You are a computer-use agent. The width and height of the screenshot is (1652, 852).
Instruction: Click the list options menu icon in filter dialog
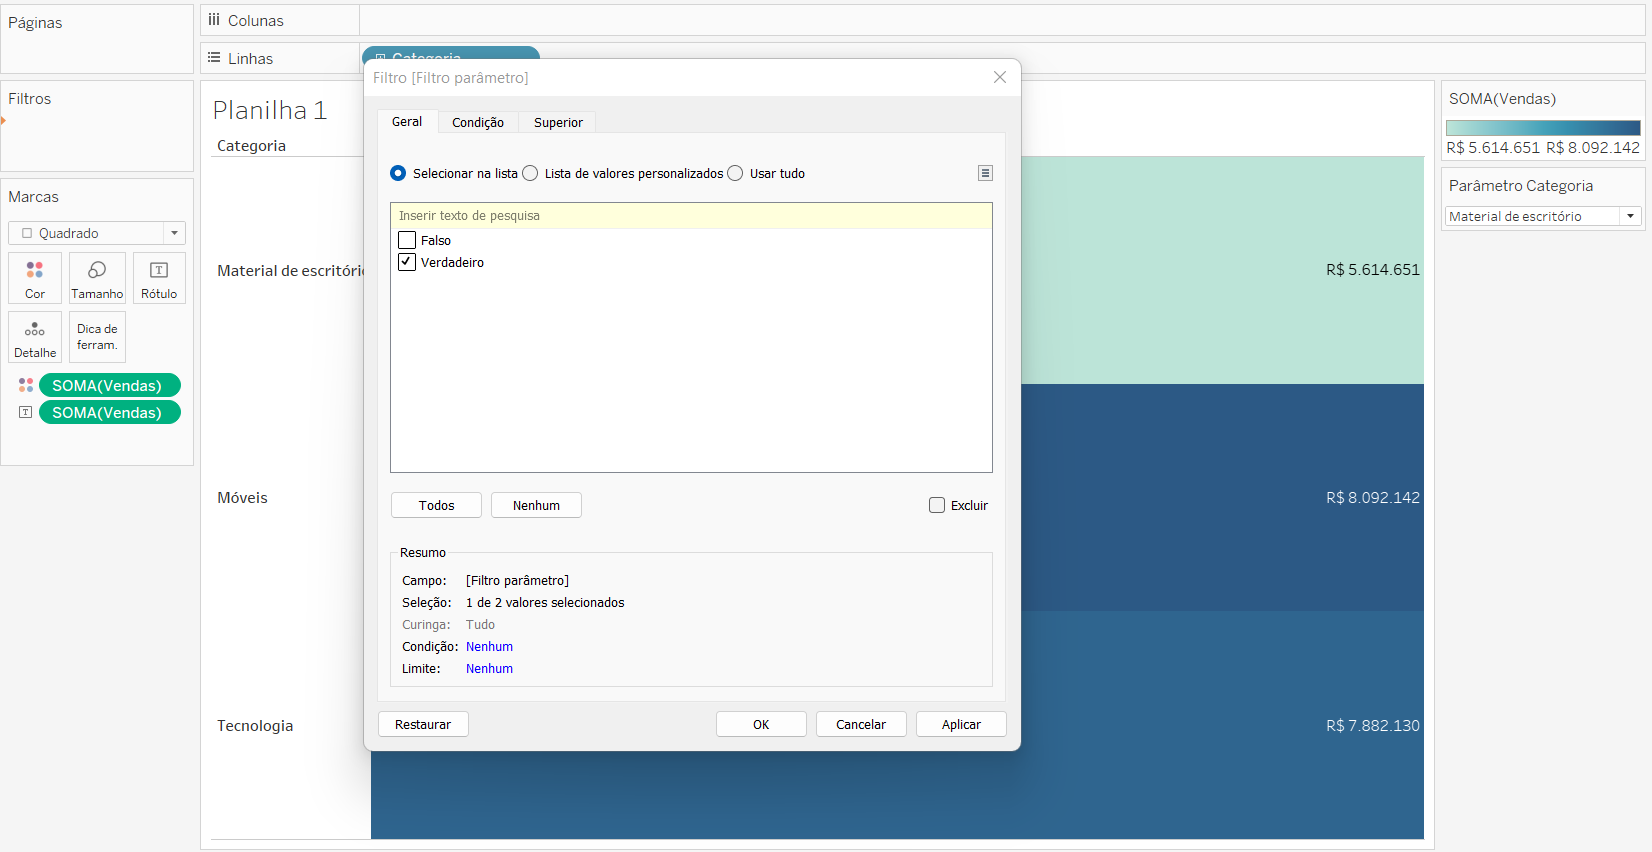(985, 173)
